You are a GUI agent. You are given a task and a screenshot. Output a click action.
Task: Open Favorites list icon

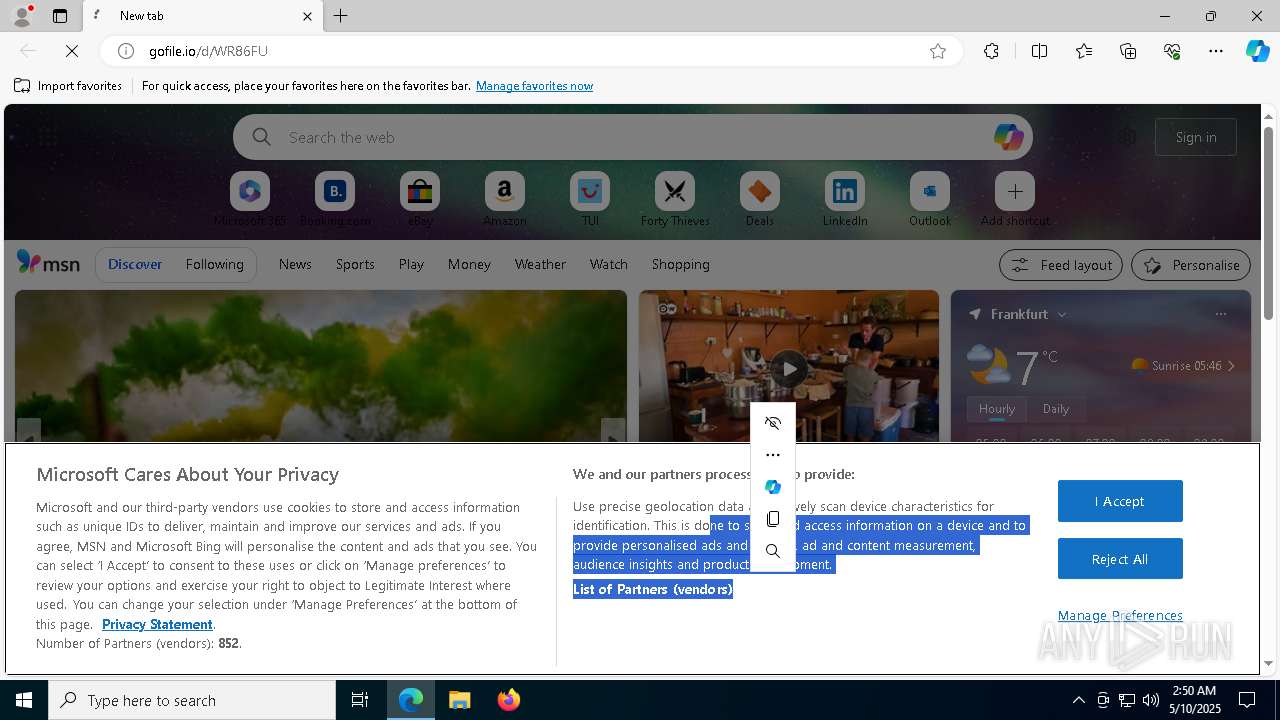click(1084, 51)
